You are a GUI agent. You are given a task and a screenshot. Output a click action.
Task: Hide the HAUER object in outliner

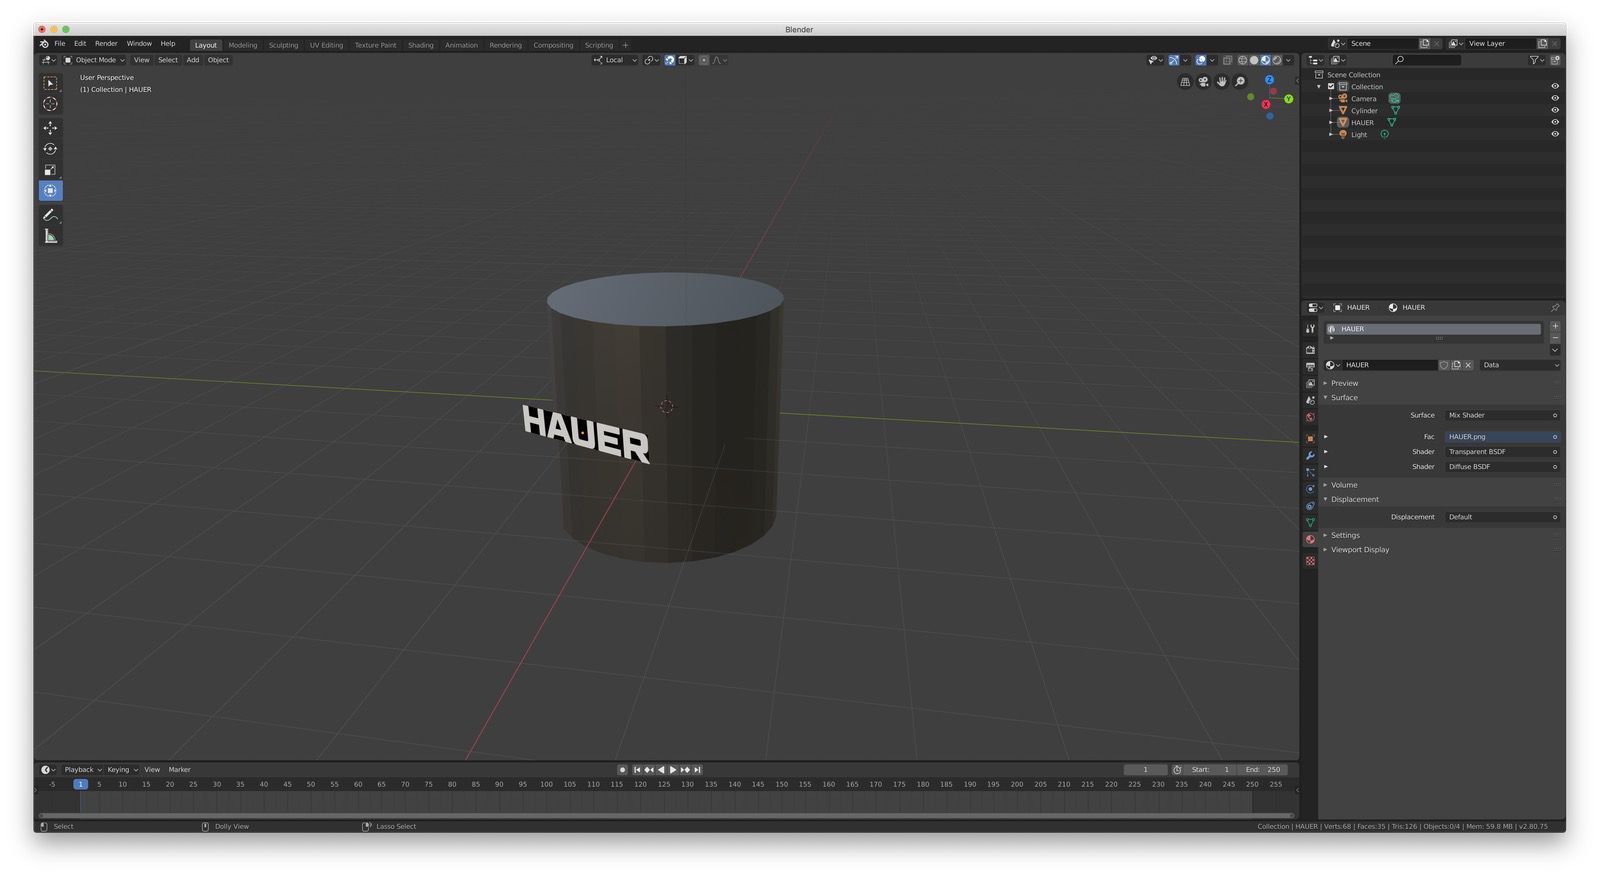click(1555, 122)
